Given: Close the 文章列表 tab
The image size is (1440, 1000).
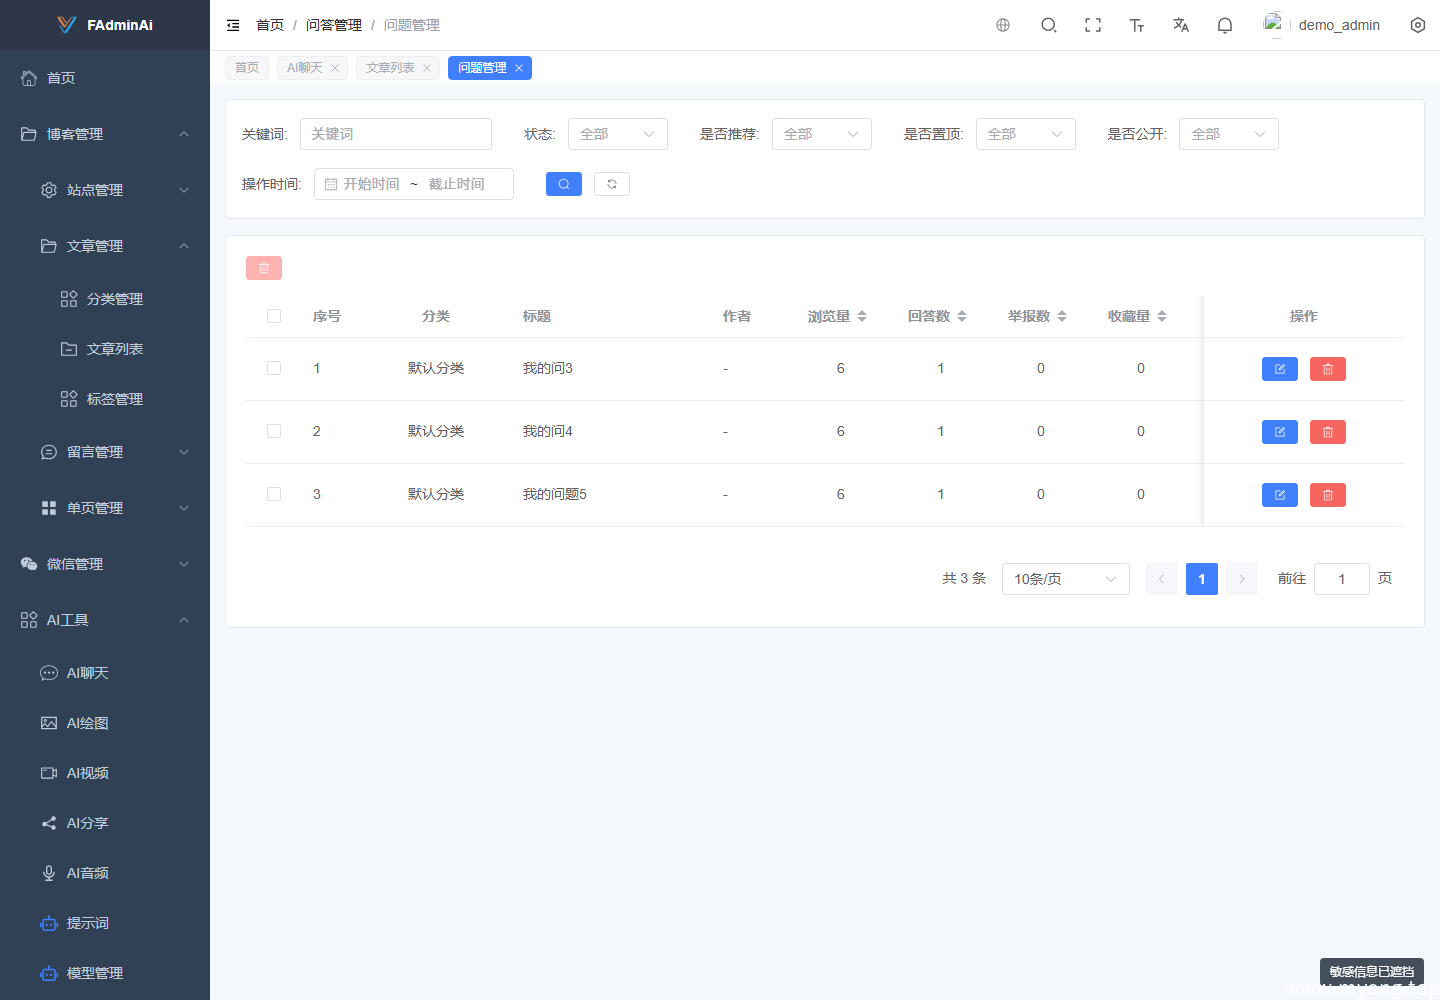Looking at the screenshot, I should pos(427,68).
